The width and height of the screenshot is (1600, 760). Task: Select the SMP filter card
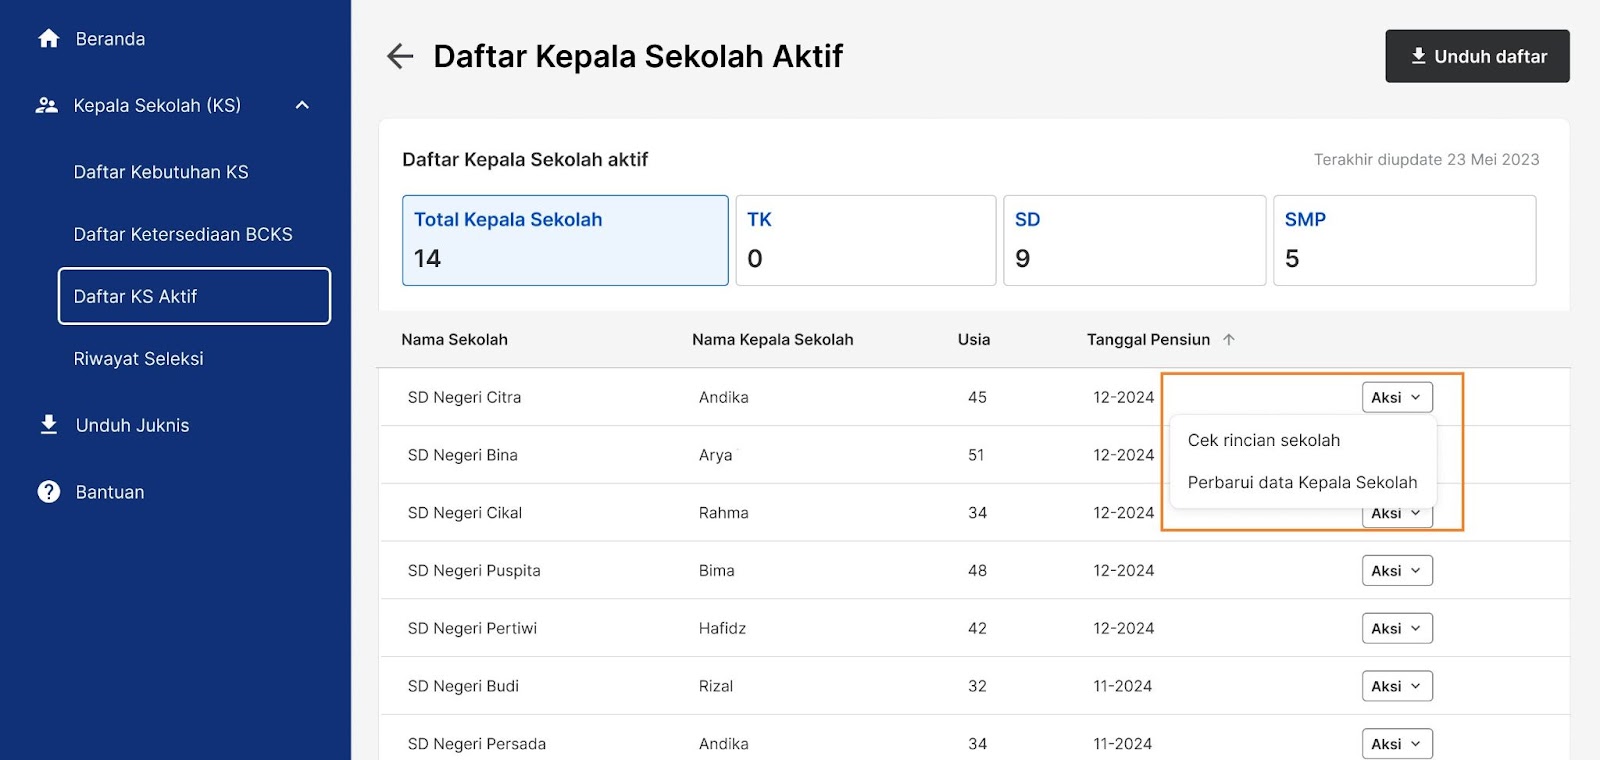[1405, 240]
